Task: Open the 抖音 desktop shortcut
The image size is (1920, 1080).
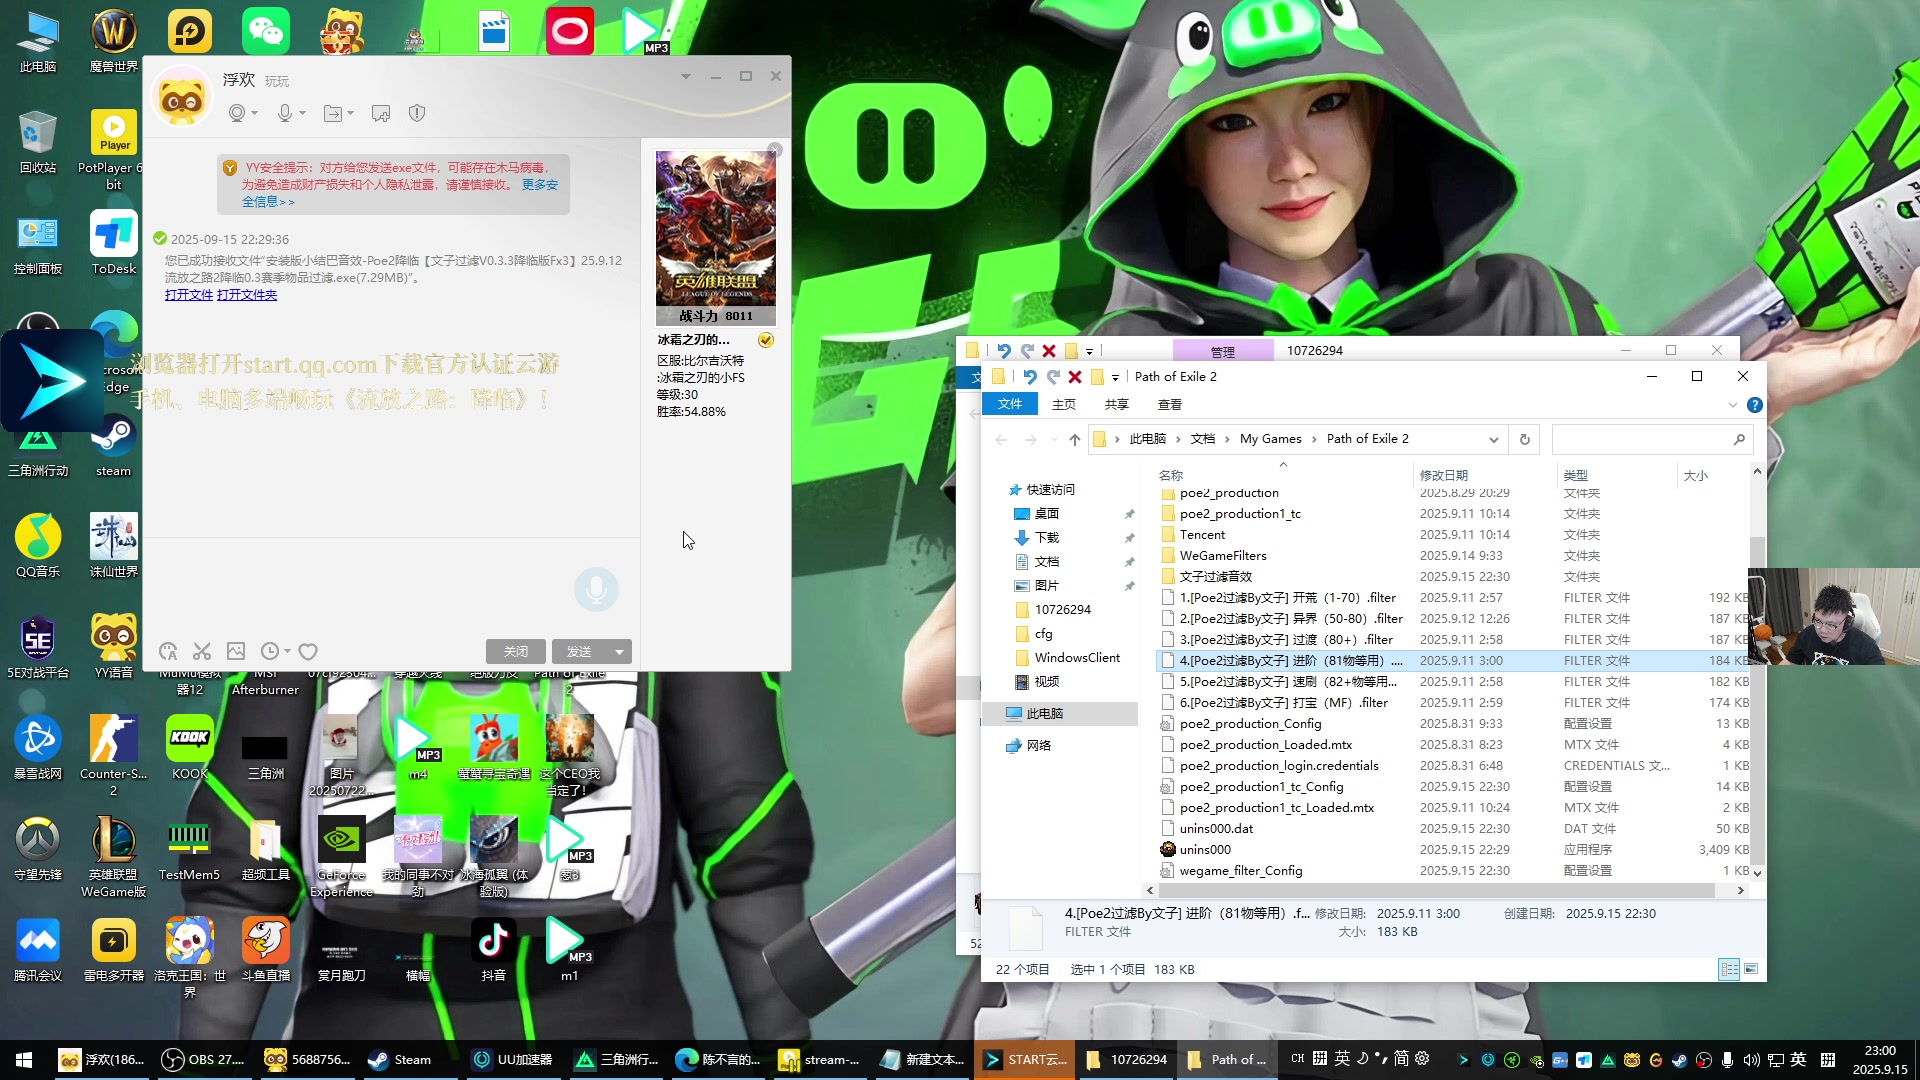Action: click(493, 950)
